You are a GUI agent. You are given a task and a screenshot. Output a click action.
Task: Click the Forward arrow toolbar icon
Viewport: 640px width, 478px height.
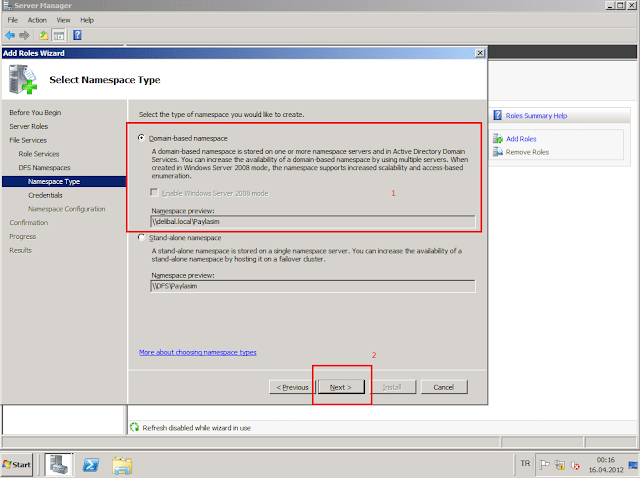point(25,35)
